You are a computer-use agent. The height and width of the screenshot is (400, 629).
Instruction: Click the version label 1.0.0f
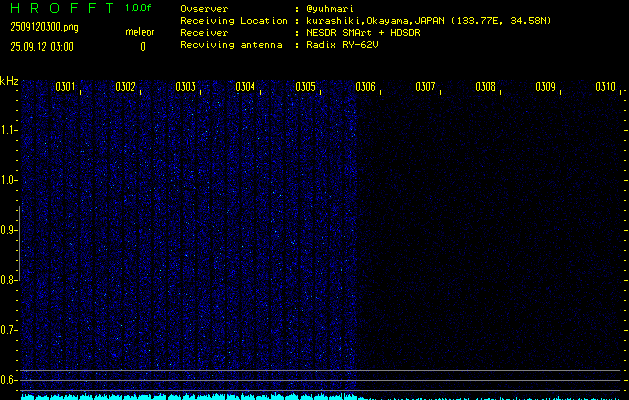coord(138,8)
